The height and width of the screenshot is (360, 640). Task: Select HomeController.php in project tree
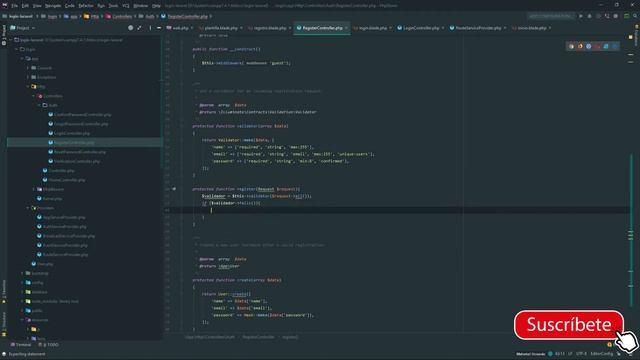point(64,180)
